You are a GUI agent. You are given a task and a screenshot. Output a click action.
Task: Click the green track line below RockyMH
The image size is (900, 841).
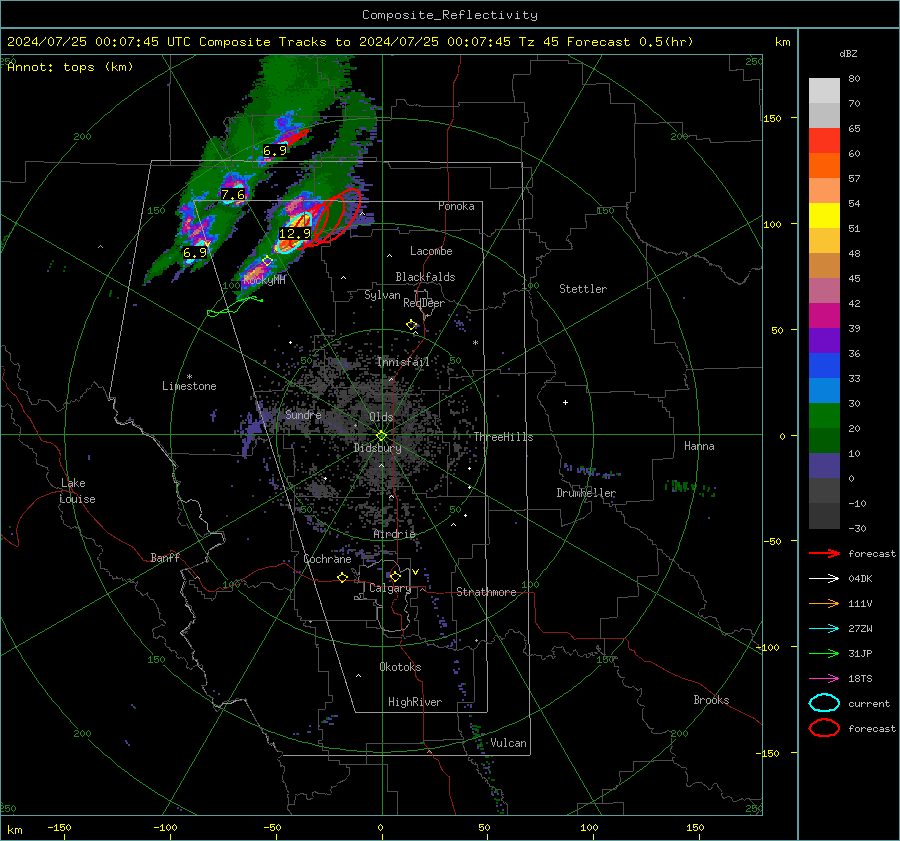point(234,307)
